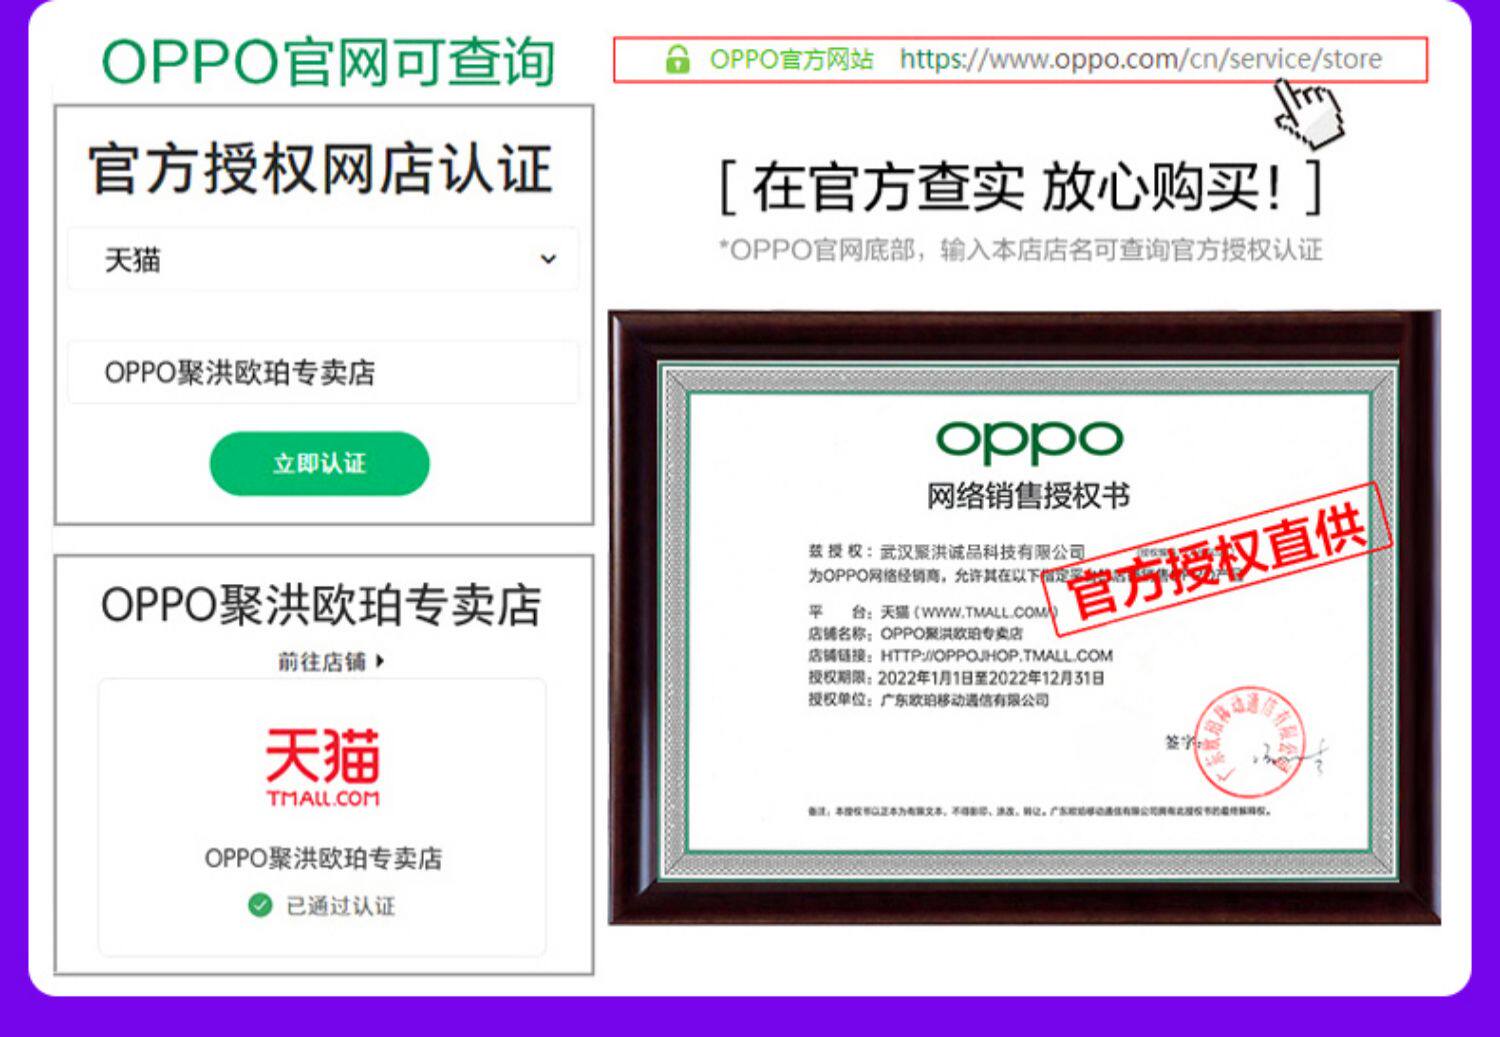Viewport: 1500px width, 1037px height.
Task: Click the 授权单位 广东欧珀移动通信有限公司 line
Action: [x=928, y=700]
